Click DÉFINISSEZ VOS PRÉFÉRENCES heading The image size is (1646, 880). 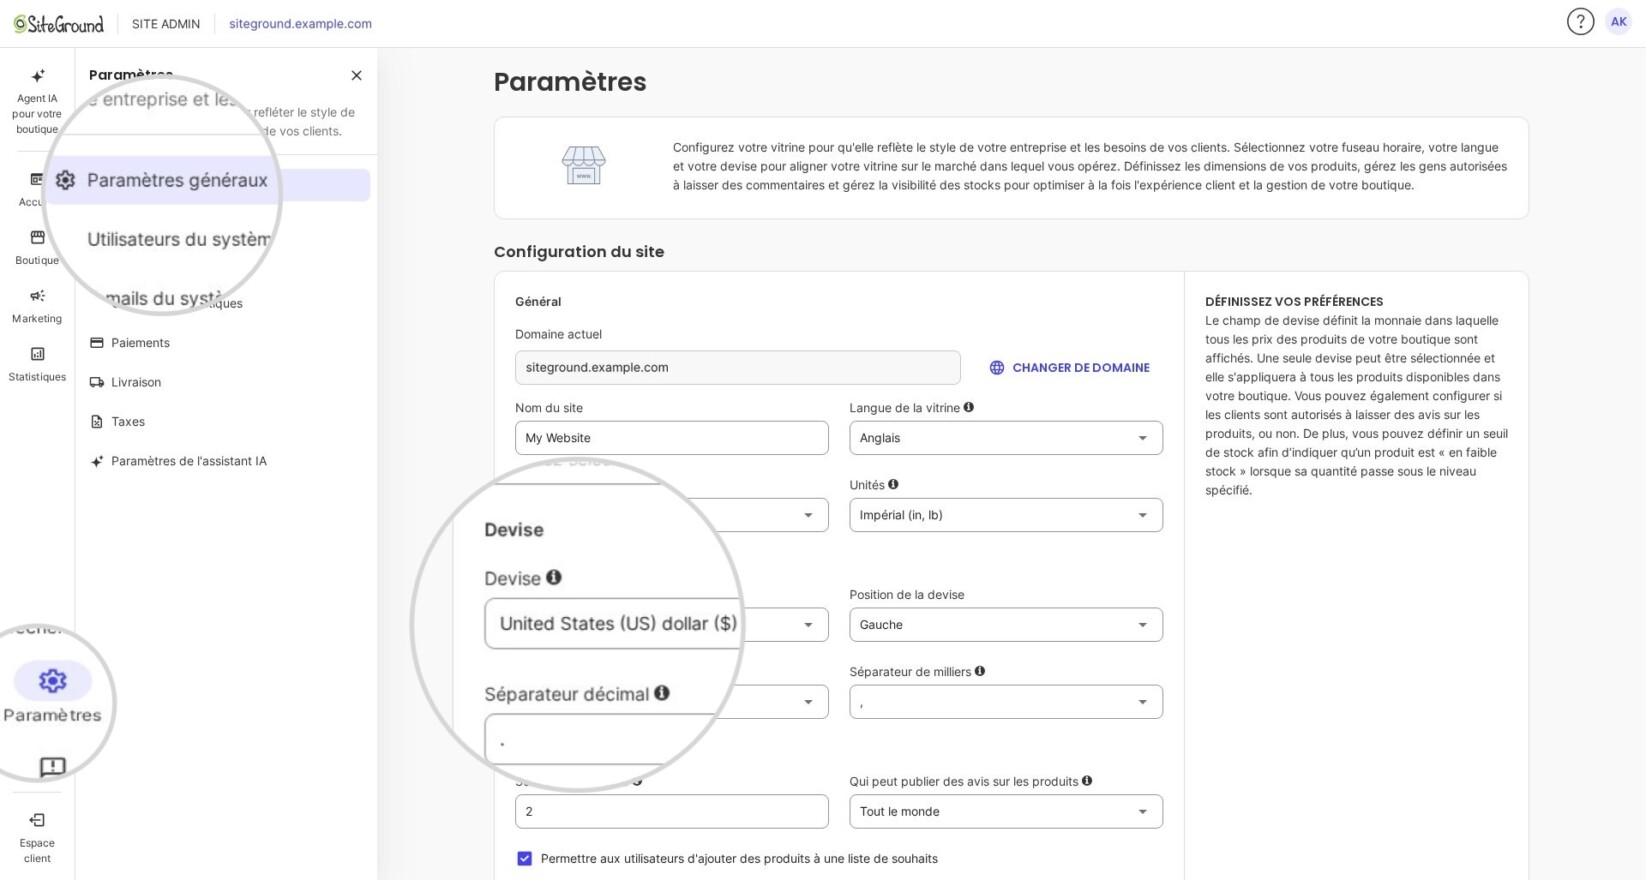[x=1294, y=302]
